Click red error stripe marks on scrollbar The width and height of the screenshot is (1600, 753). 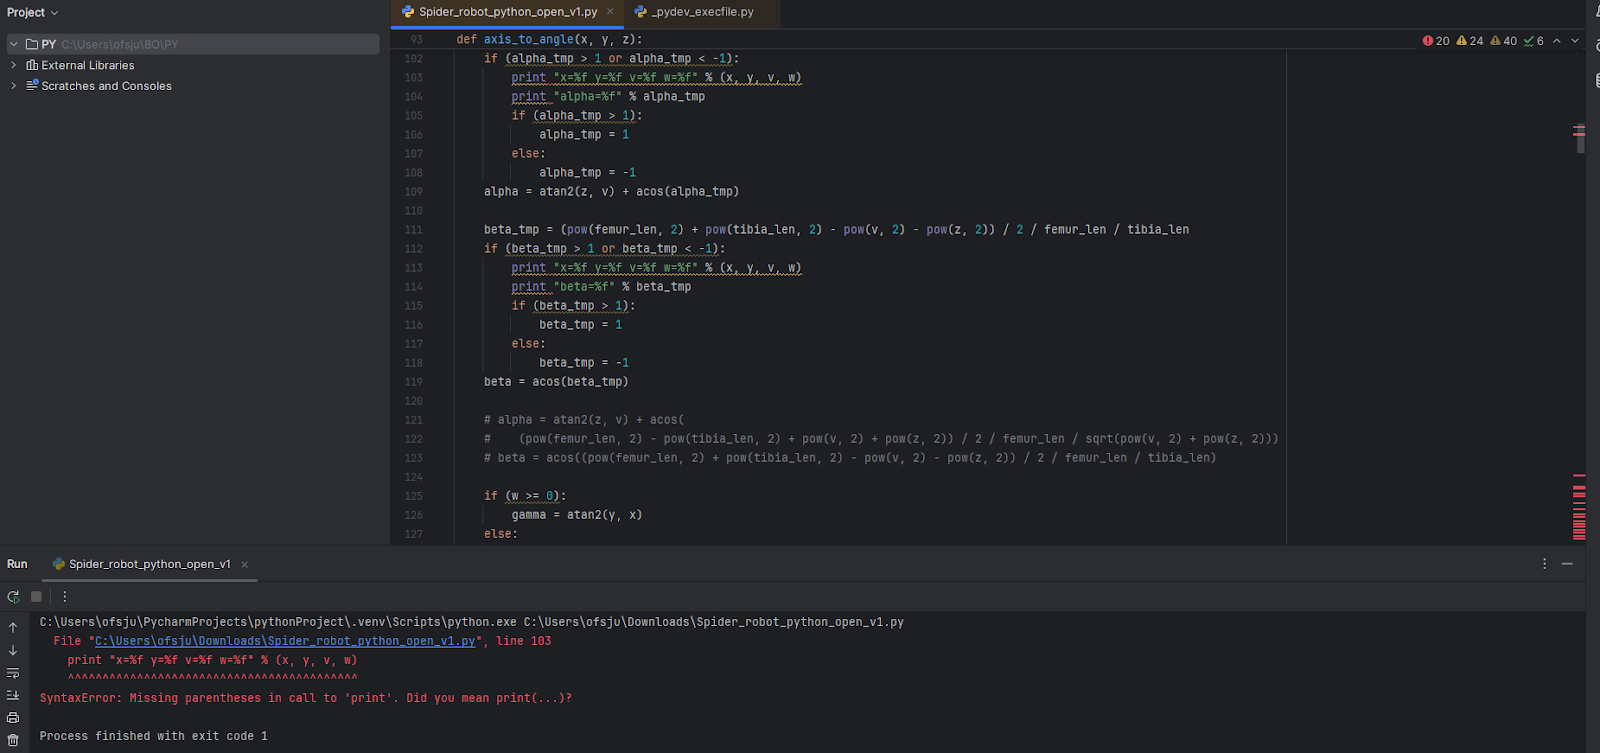coord(1579,506)
